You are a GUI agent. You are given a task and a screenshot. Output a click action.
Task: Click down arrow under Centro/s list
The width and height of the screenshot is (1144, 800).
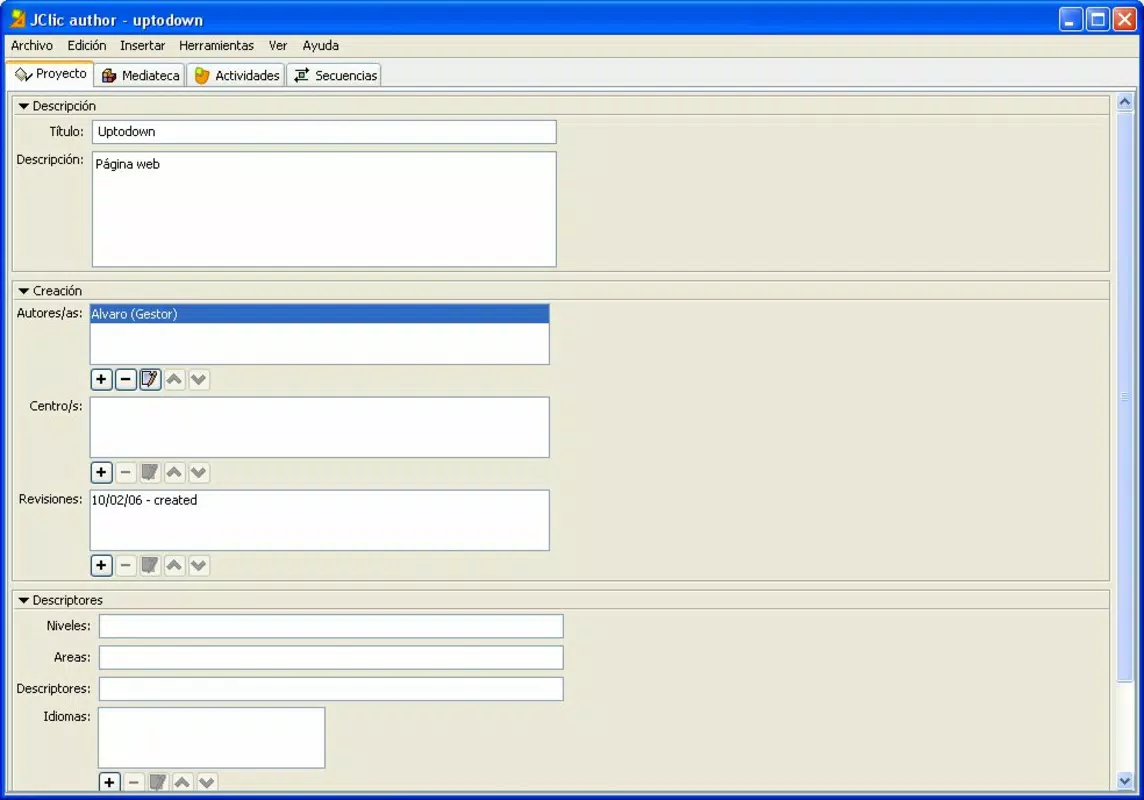point(198,473)
